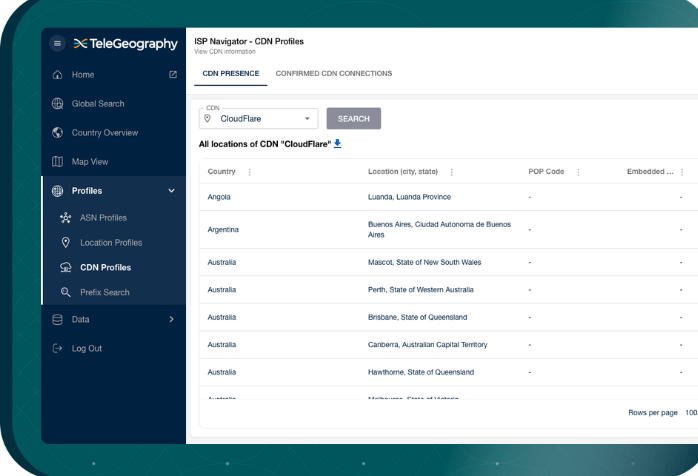Click Rows per page label

tap(653, 412)
